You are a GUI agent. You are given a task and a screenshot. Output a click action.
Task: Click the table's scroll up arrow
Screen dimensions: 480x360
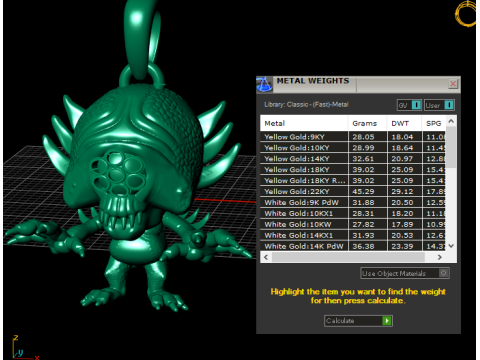tap(451, 121)
